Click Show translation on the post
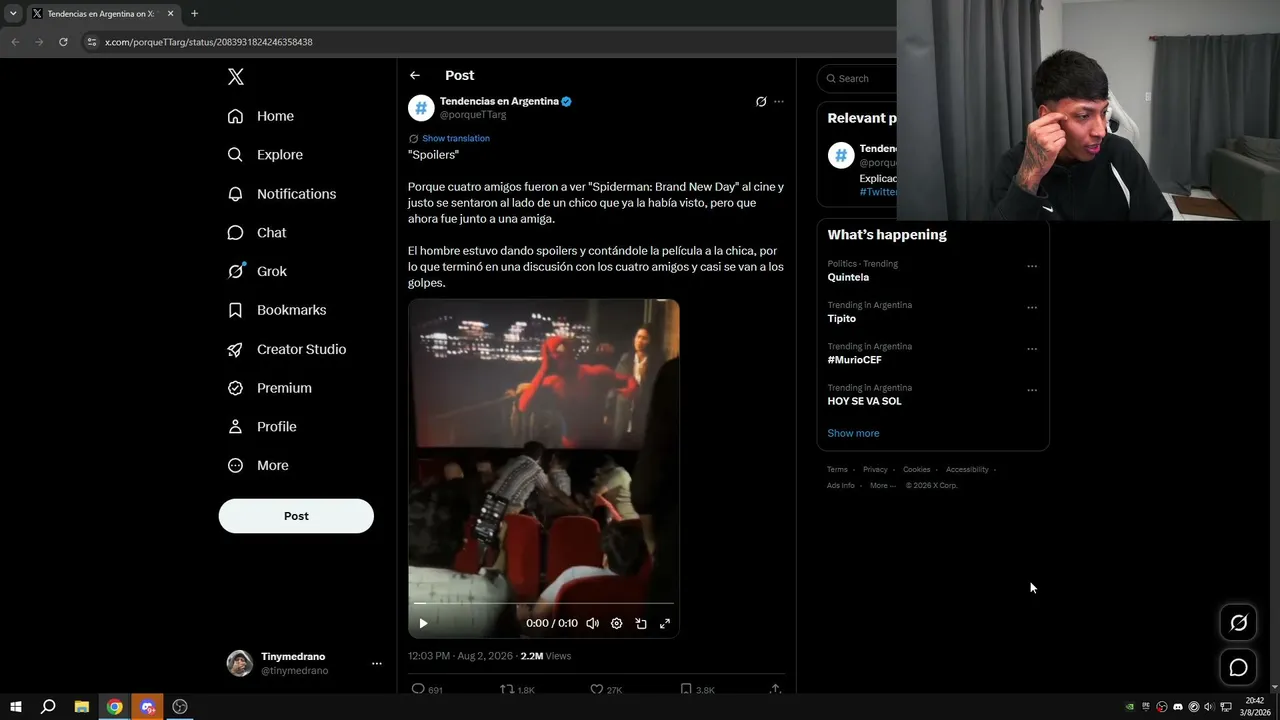Screen dimensions: 1280x720 pos(455,138)
